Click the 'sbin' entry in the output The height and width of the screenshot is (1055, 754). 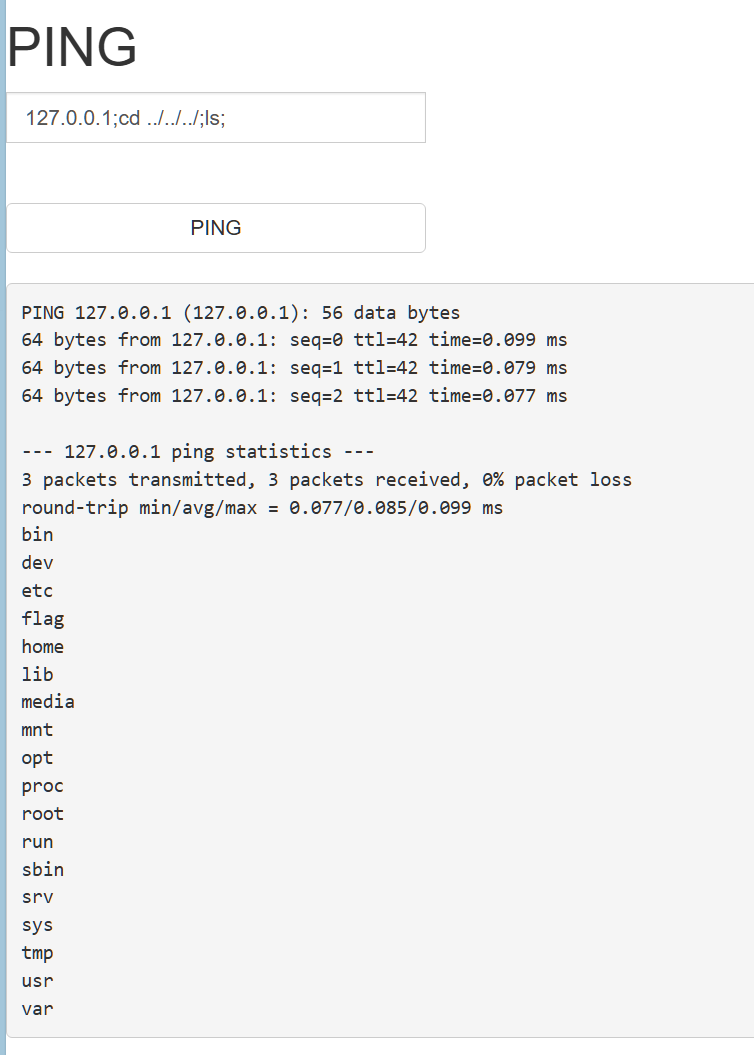(42, 870)
